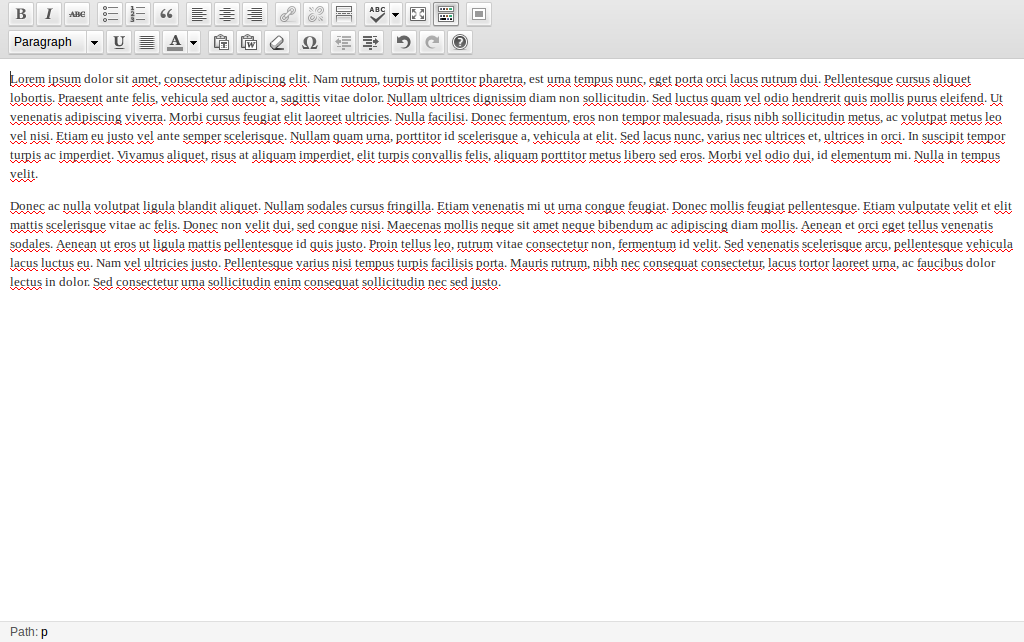Toggle the kitchen sink toolbar row
The image size is (1024, 642).
pyautogui.click(x=446, y=14)
